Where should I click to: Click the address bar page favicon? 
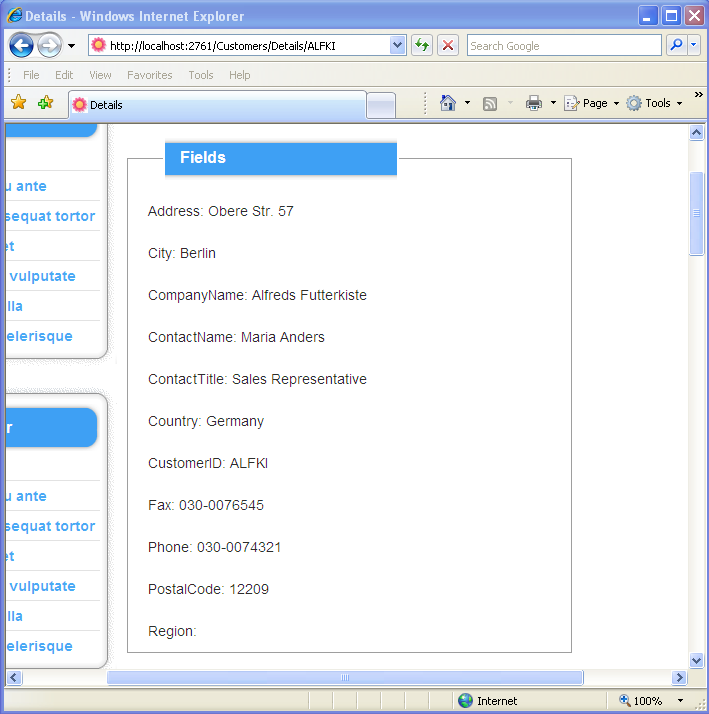[98, 45]
